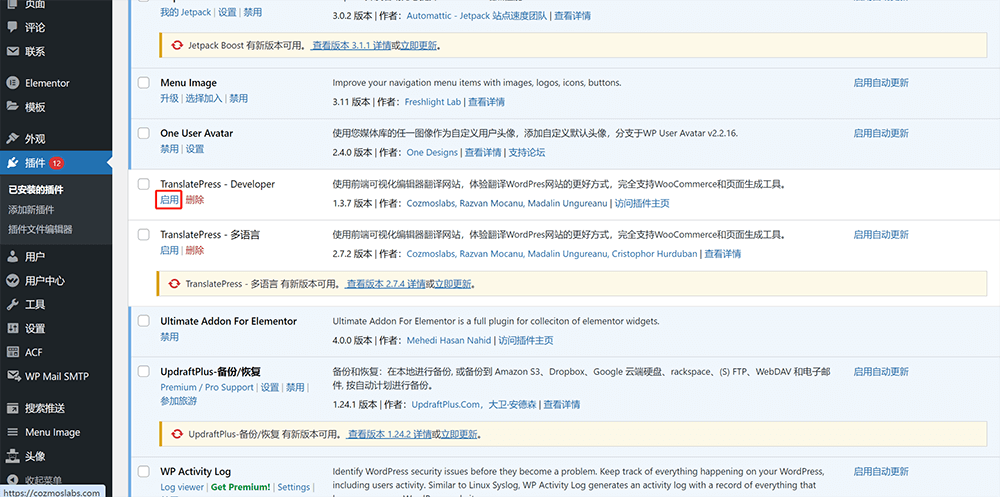
Task: Update Jetpack Boost via 立即更新 link
Action: pyautogui.click(x=418, y=45)
